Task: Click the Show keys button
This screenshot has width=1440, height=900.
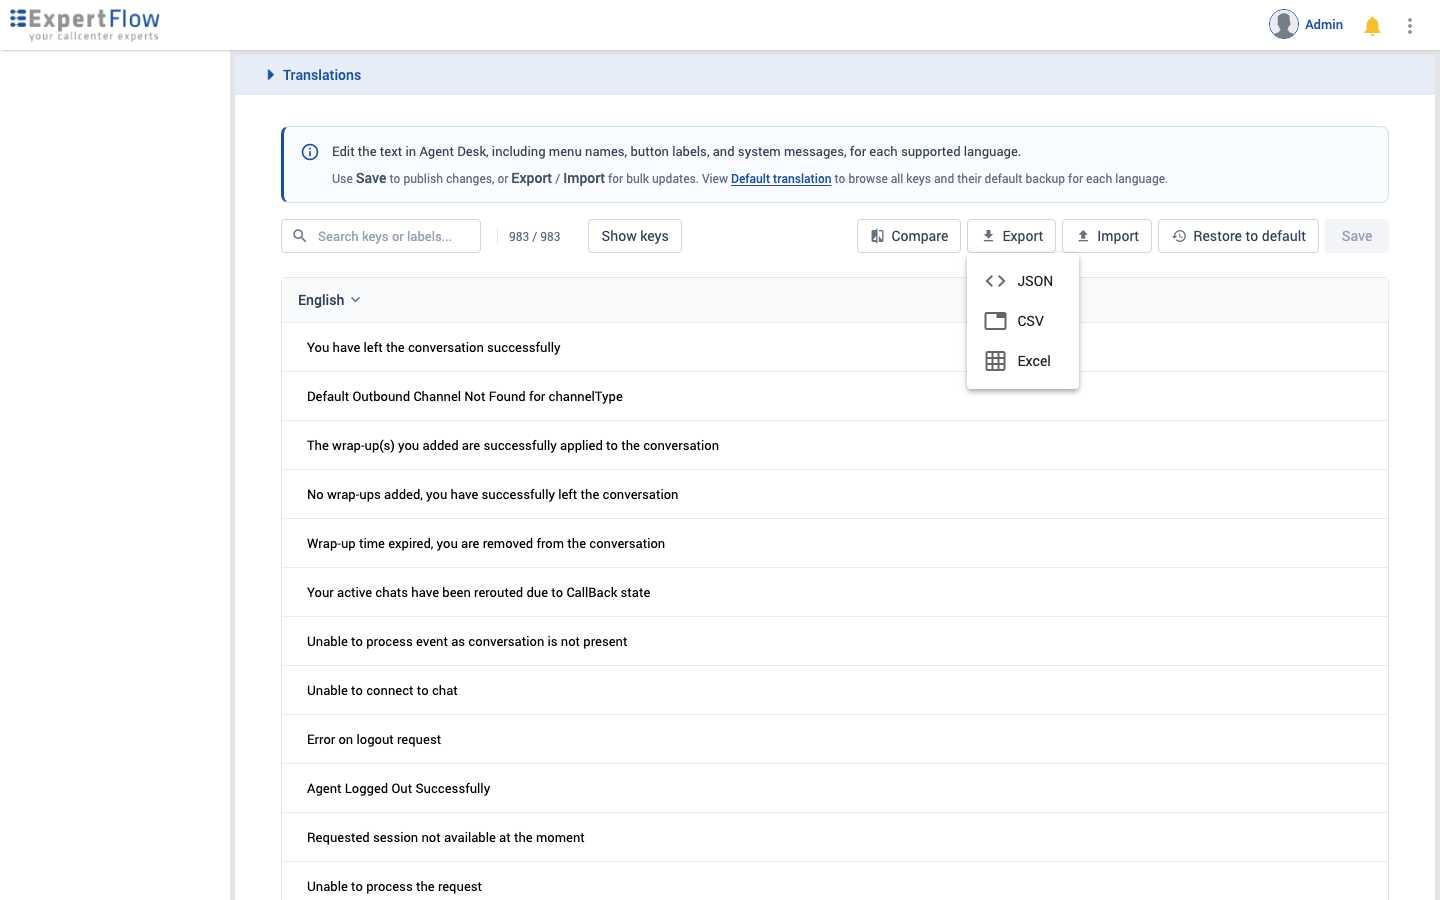Action: pos(635,236)
